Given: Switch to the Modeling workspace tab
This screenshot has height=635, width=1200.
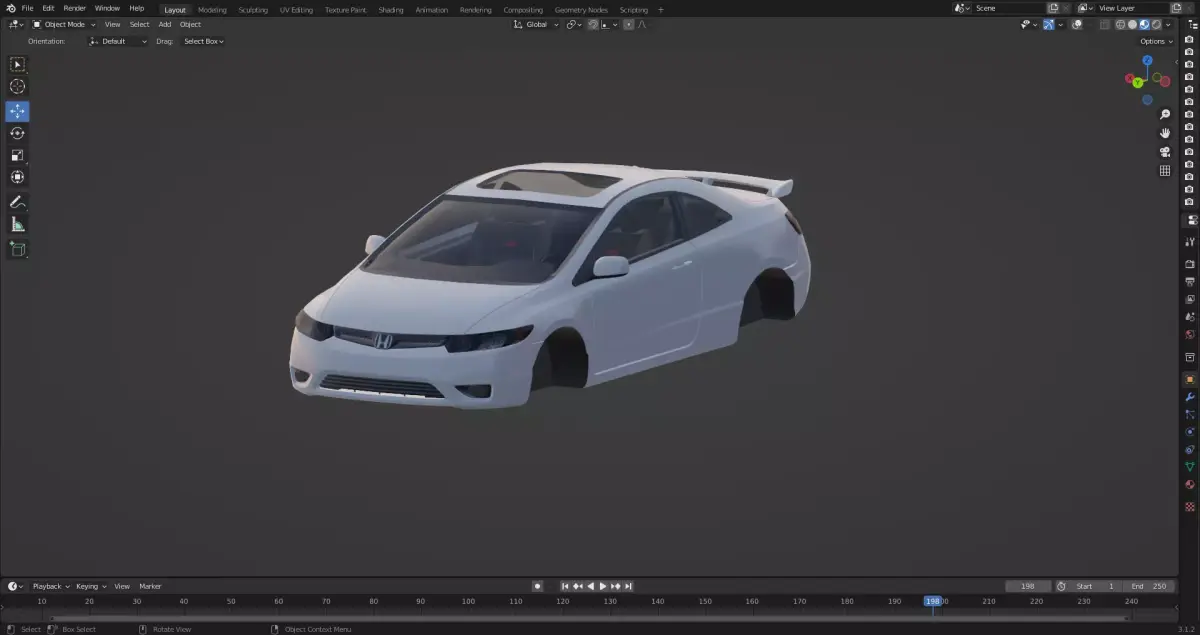Looking at the screenshot, I should (x=212, y=9).
